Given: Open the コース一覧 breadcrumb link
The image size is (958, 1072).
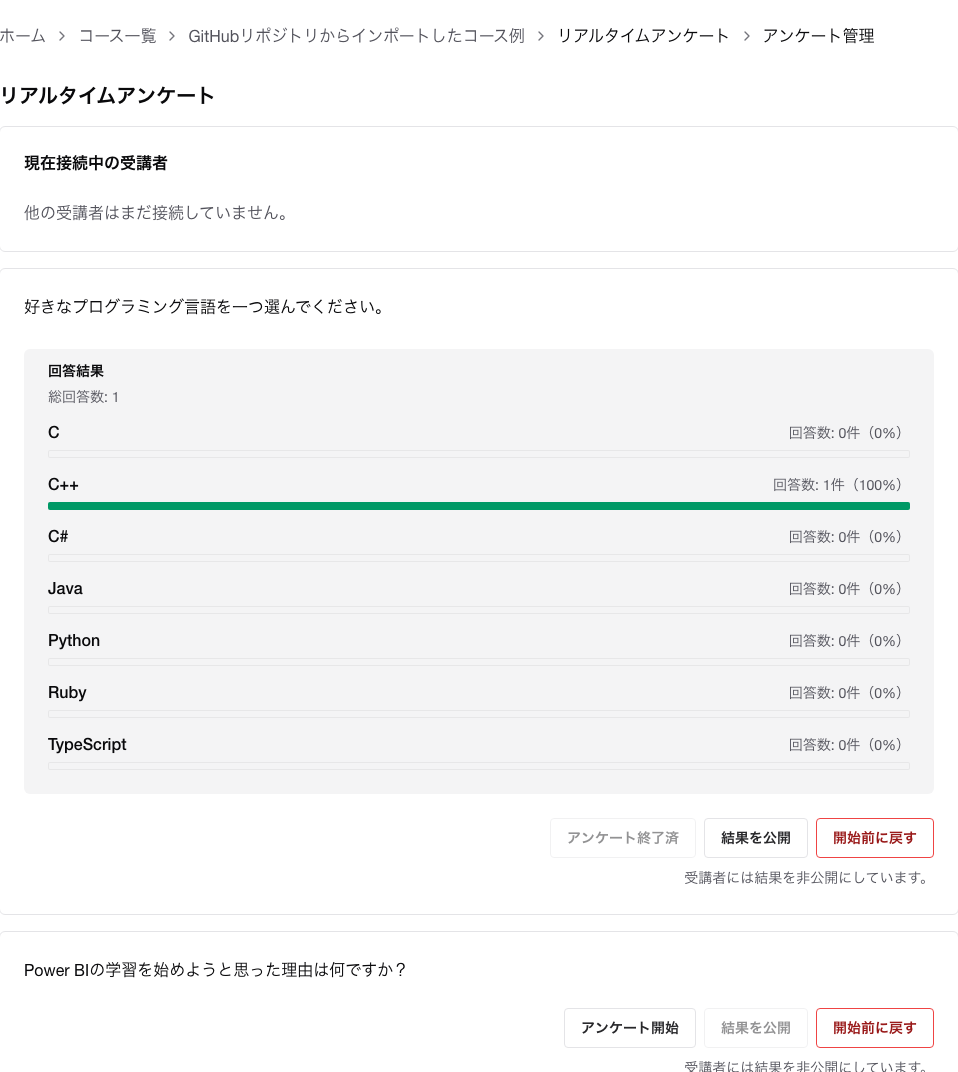Looking at the screenshot, I should 117,36.
